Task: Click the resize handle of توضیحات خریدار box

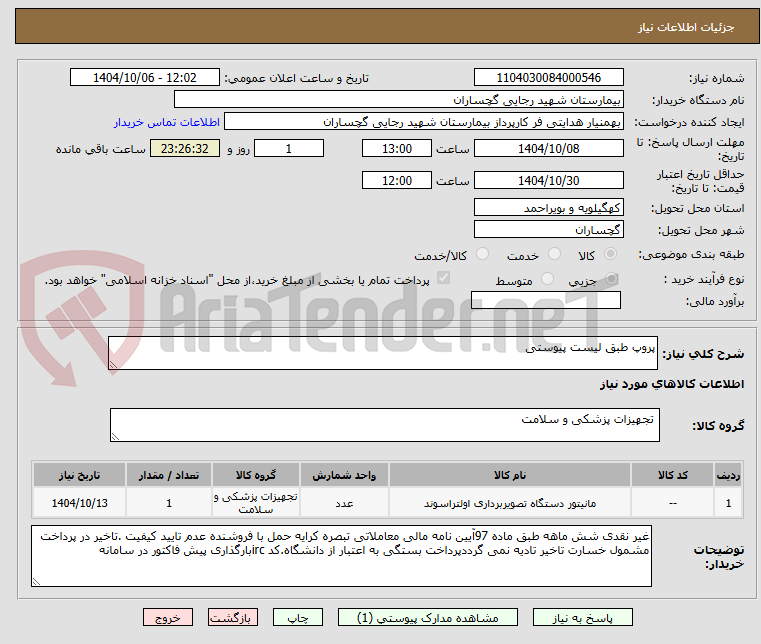Action: (36, 581)
